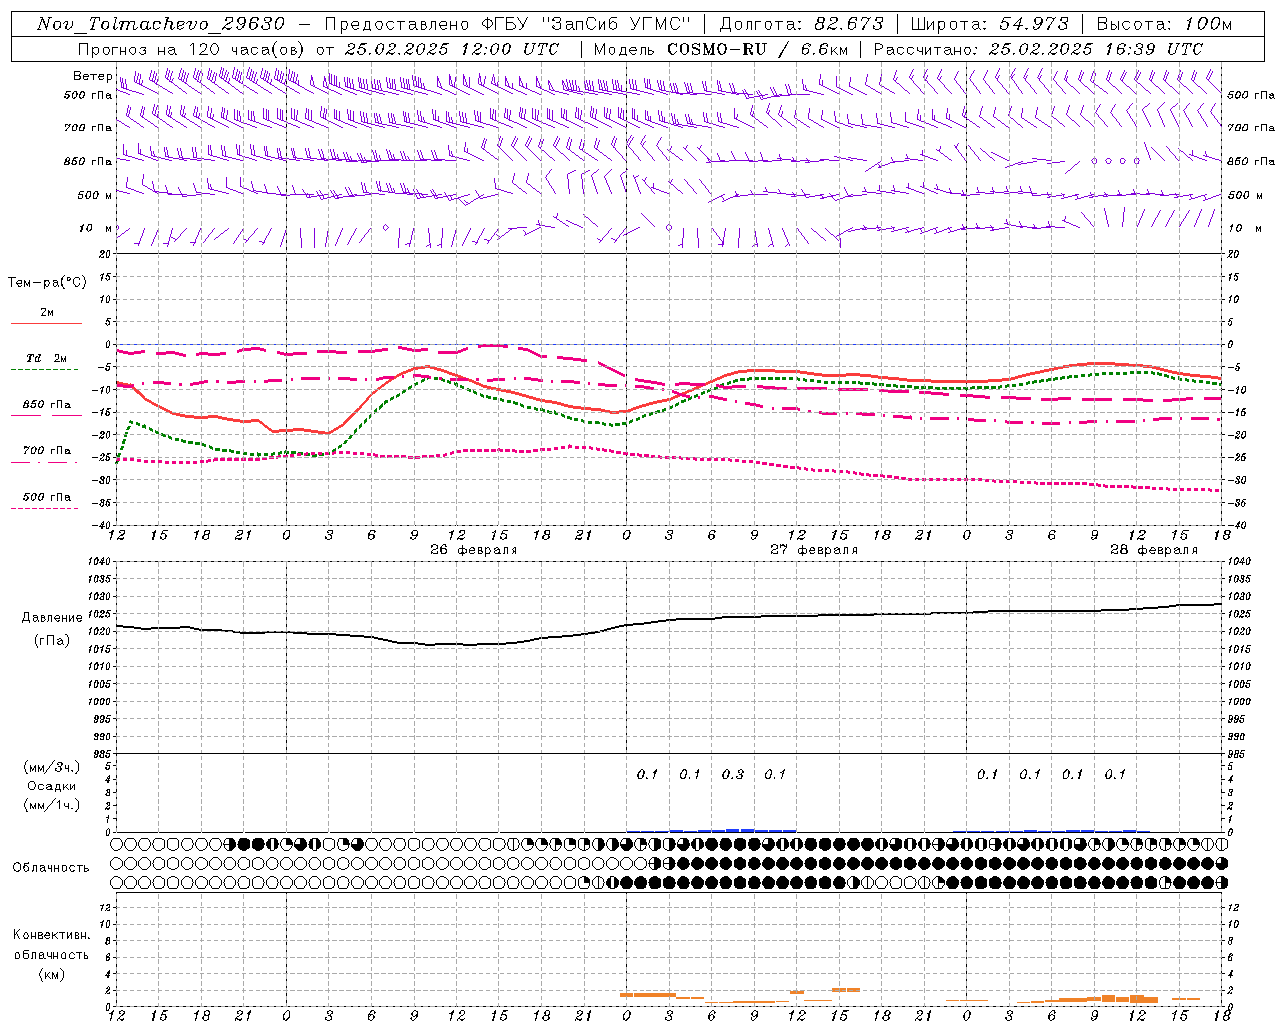The image size is (1280, 1024).
Task: Click the '27 февраля' date label
Action: (813, 550)
